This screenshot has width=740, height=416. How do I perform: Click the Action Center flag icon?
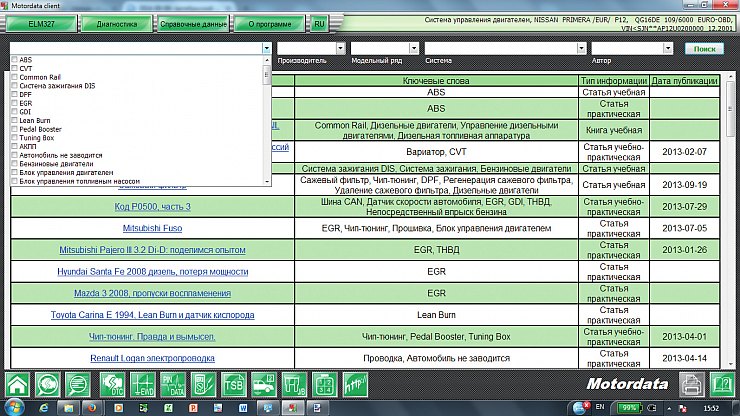(x=683, y=408)
